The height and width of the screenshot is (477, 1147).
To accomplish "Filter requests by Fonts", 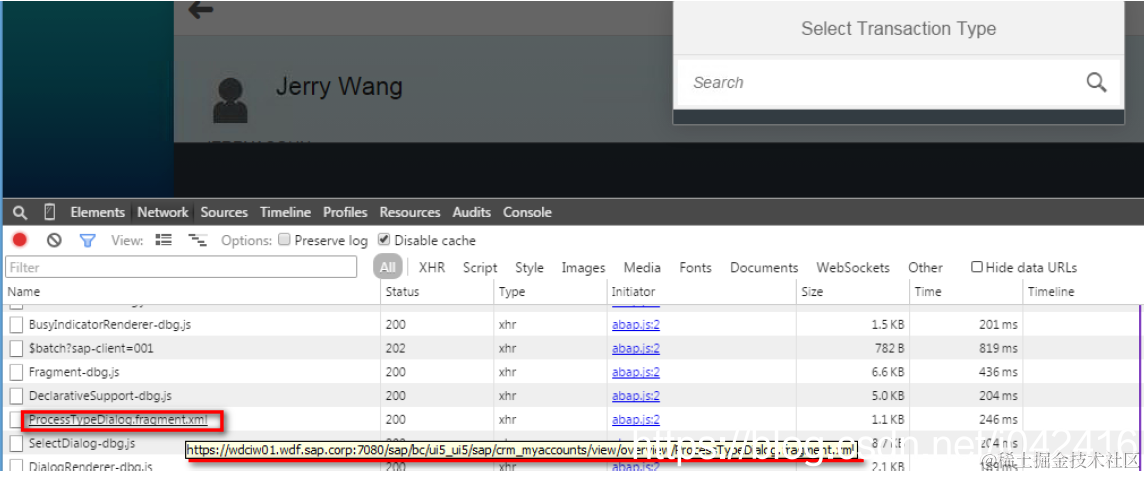I will tap(695, 268).
